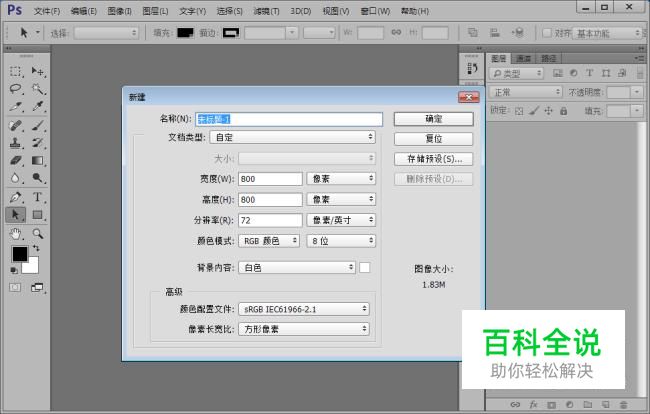Select the Hand tool

[15, 234]
